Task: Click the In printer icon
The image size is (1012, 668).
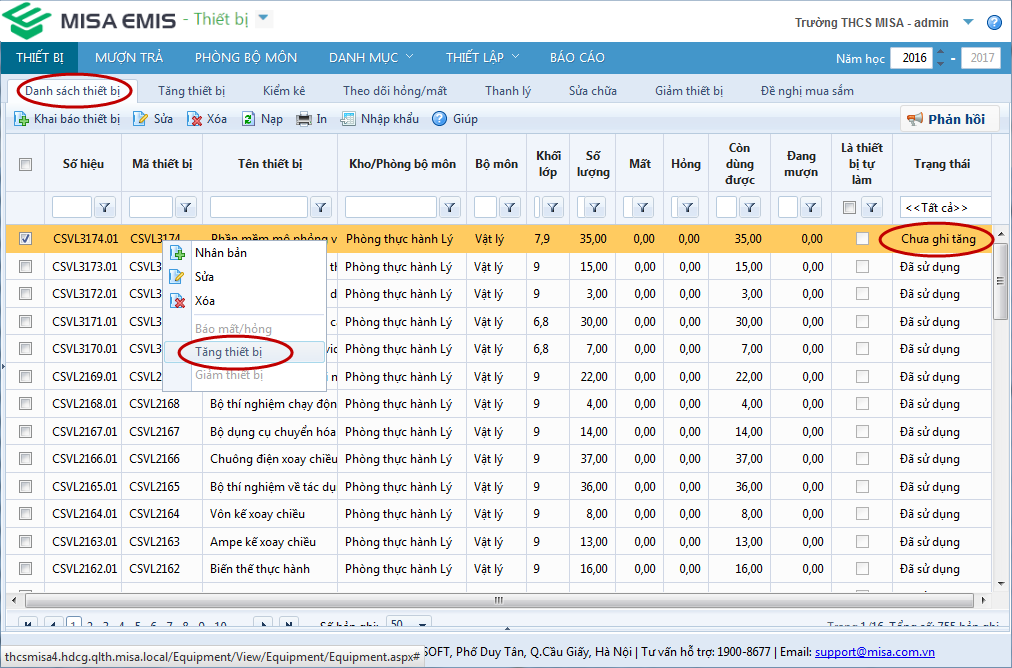Action: click(304, 119)
